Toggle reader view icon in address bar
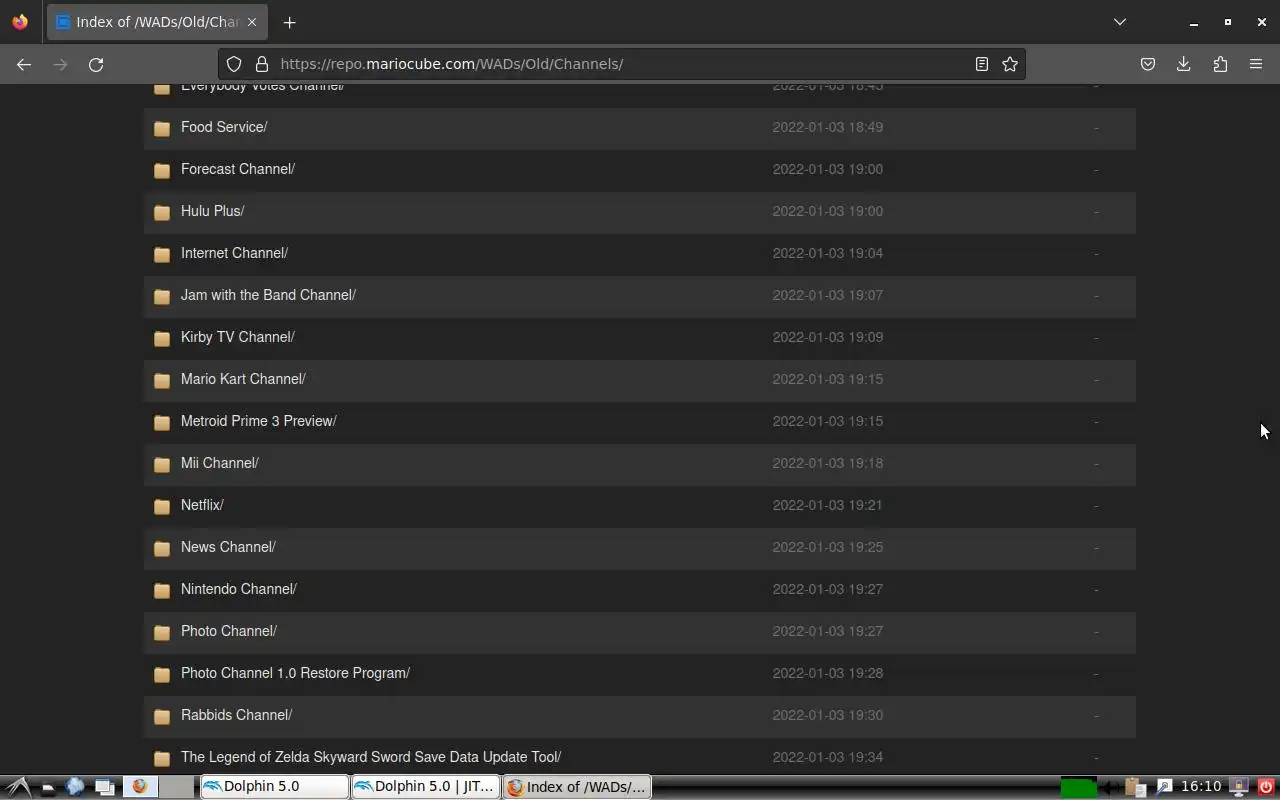This screenshot has width=1280, height=800. [982, 64]
